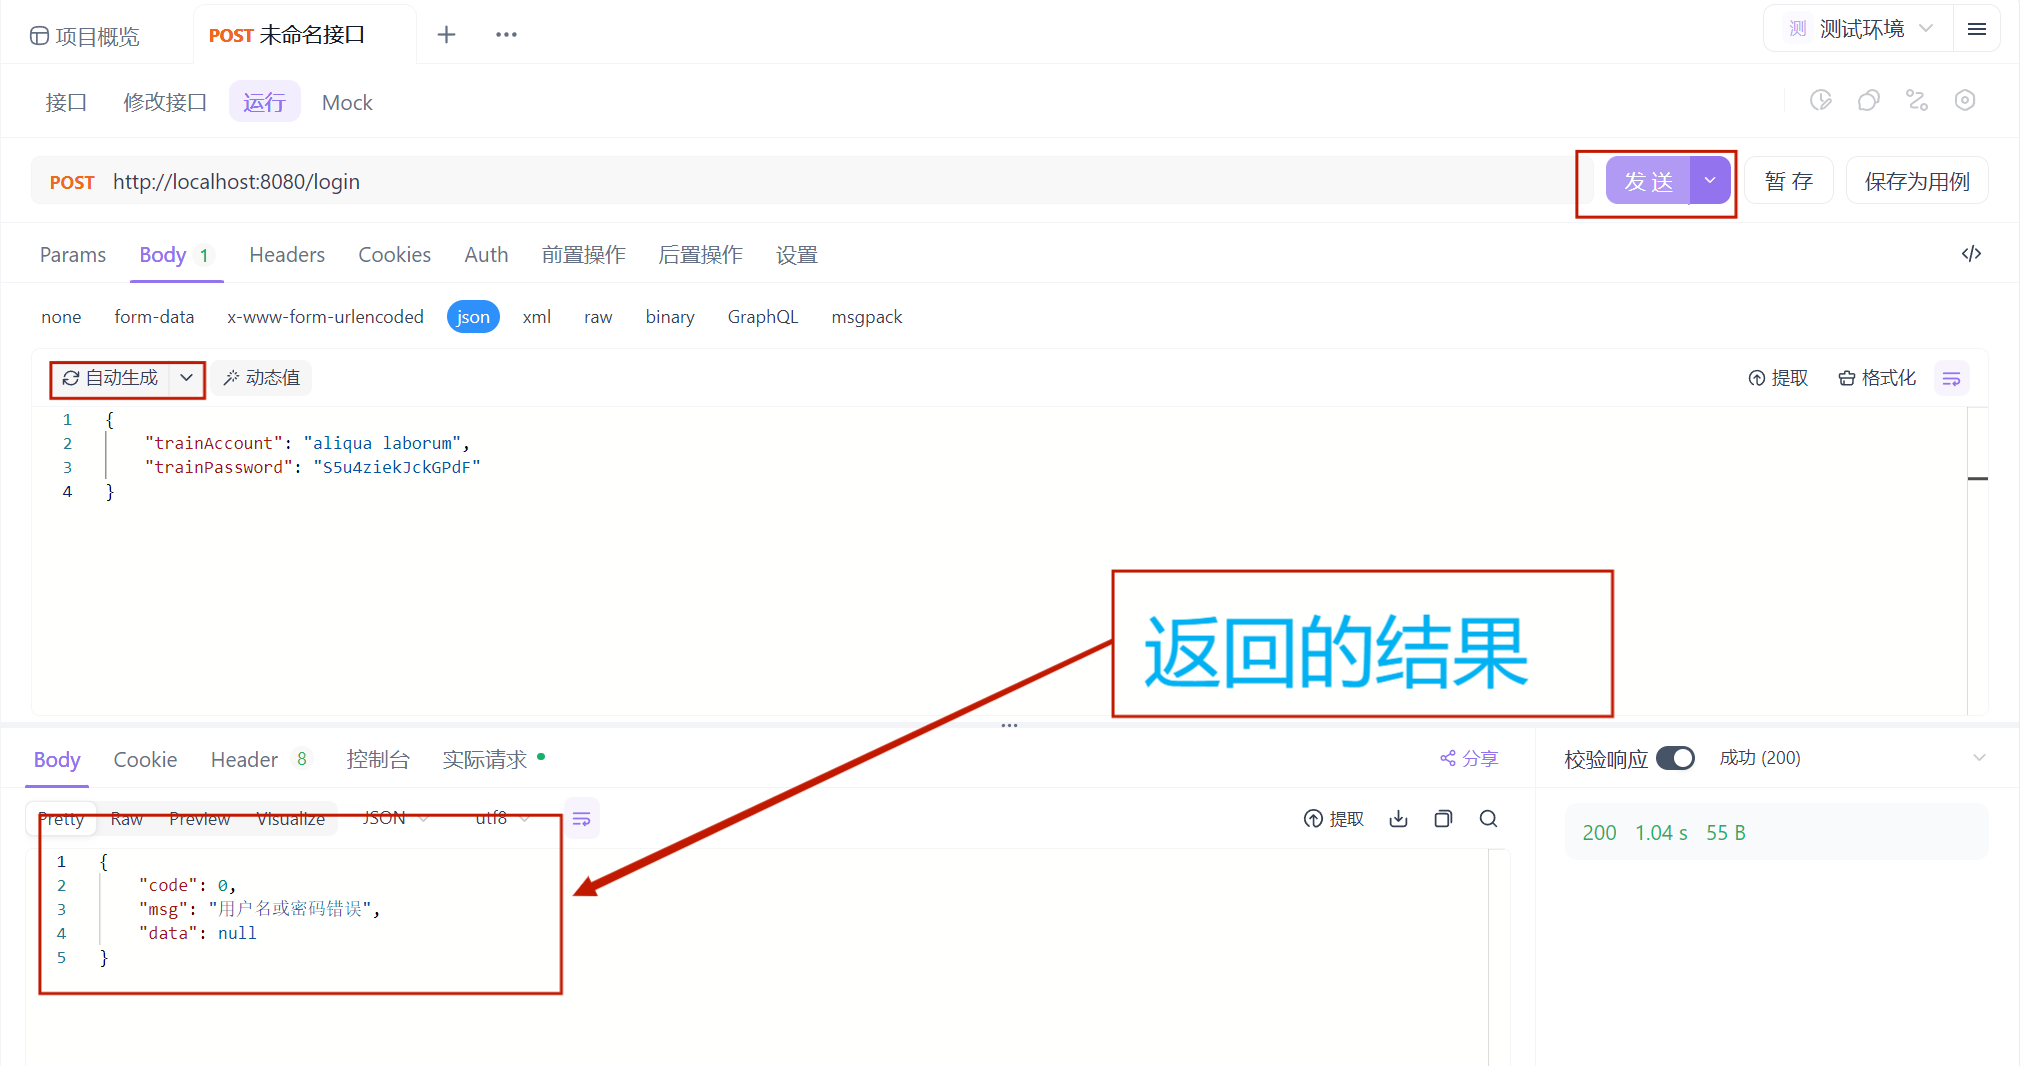Switch to the Headers request tab
The width and height of the screenshot is (2020, 1066).
point(287,255)
